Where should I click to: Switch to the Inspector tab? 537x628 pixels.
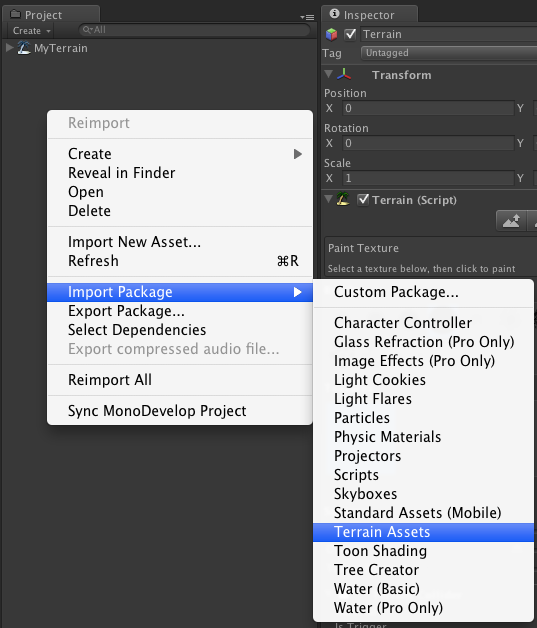(x=369, y=15)
